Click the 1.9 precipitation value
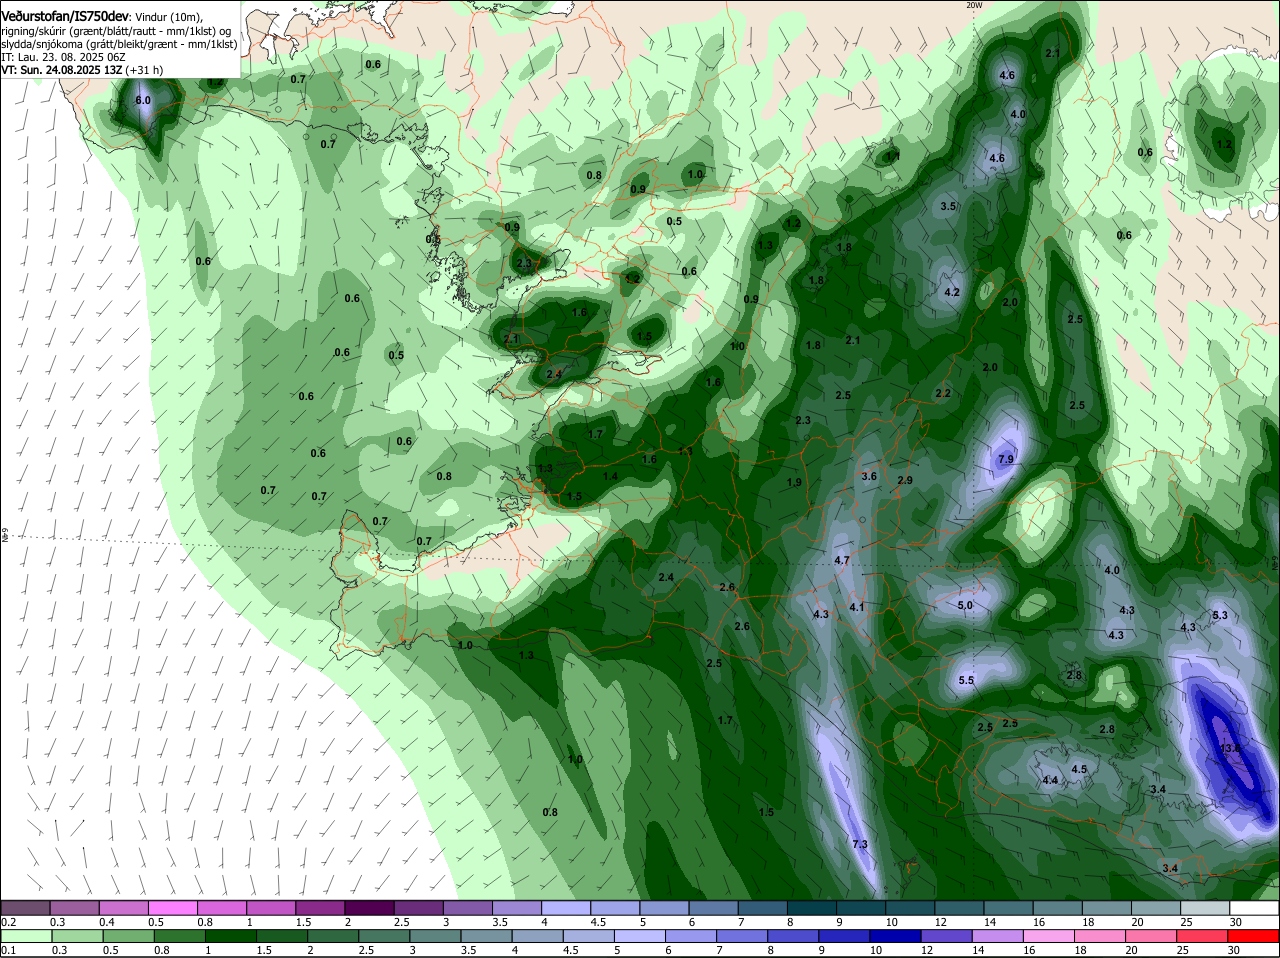The height and width of the screenshot is (958, 1280). tap(794, 482)
